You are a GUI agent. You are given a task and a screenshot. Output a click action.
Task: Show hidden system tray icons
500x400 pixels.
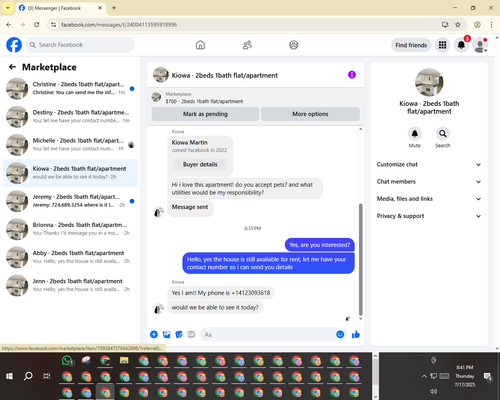coord(424,376)
